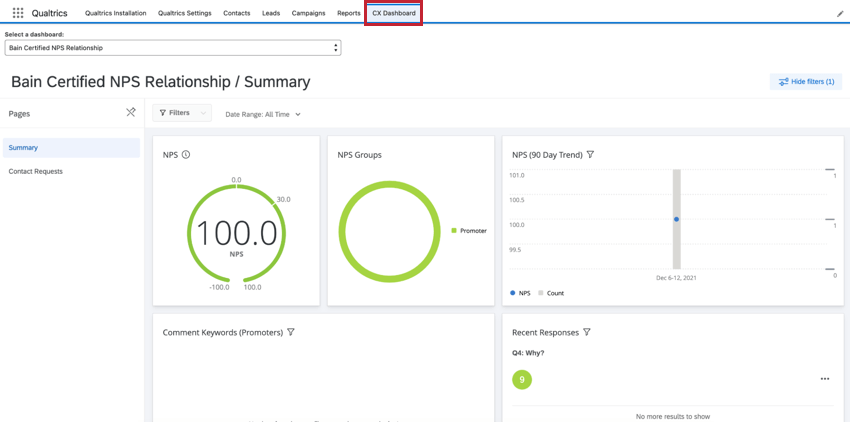Click the Hide filters (1) button
850x422 pixels.
coord(806,82)
